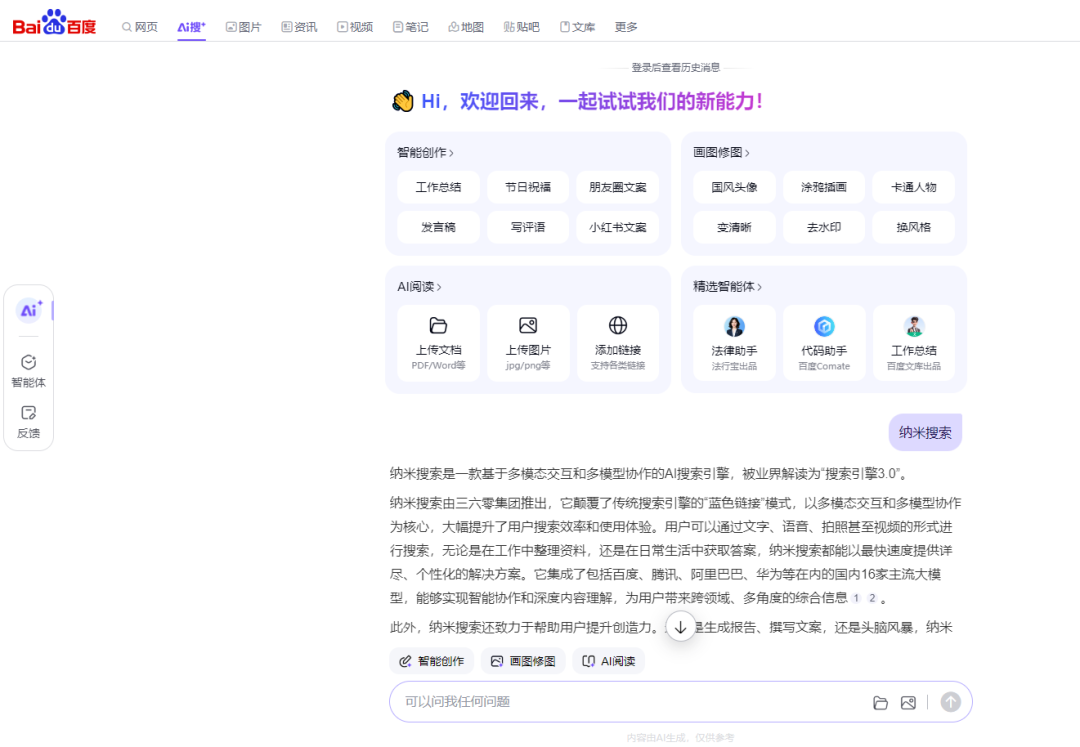Go to the 文库 tab
1080x747 pixels.
[x=577, y=27]
